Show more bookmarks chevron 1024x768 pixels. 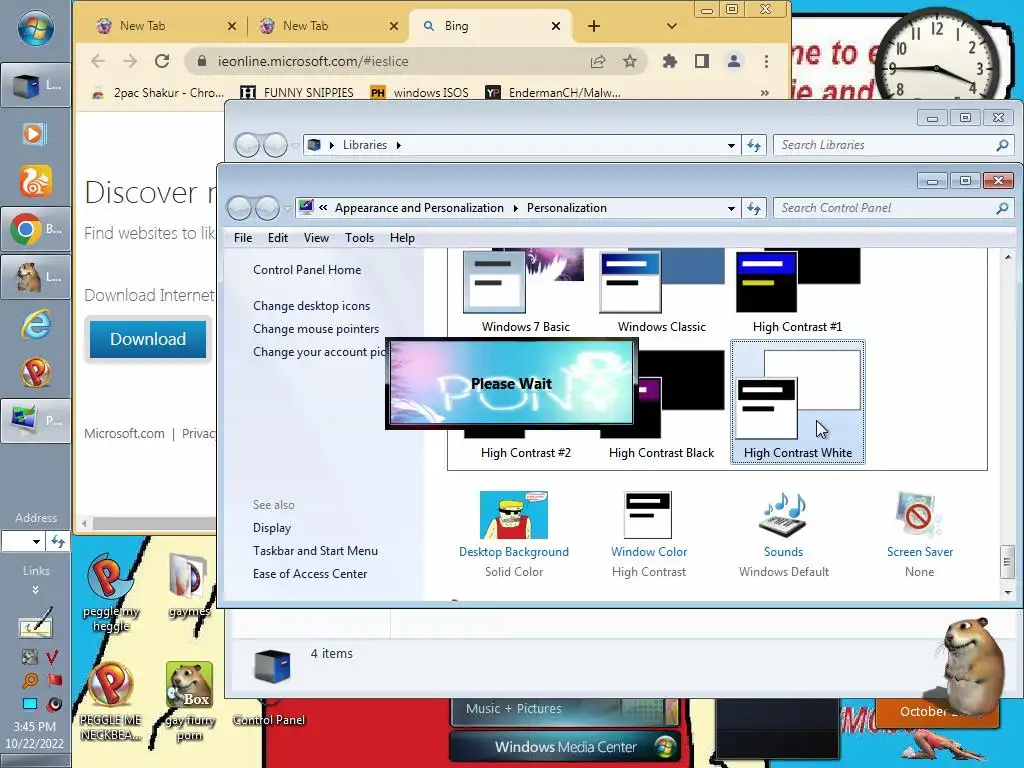(764, 93)
